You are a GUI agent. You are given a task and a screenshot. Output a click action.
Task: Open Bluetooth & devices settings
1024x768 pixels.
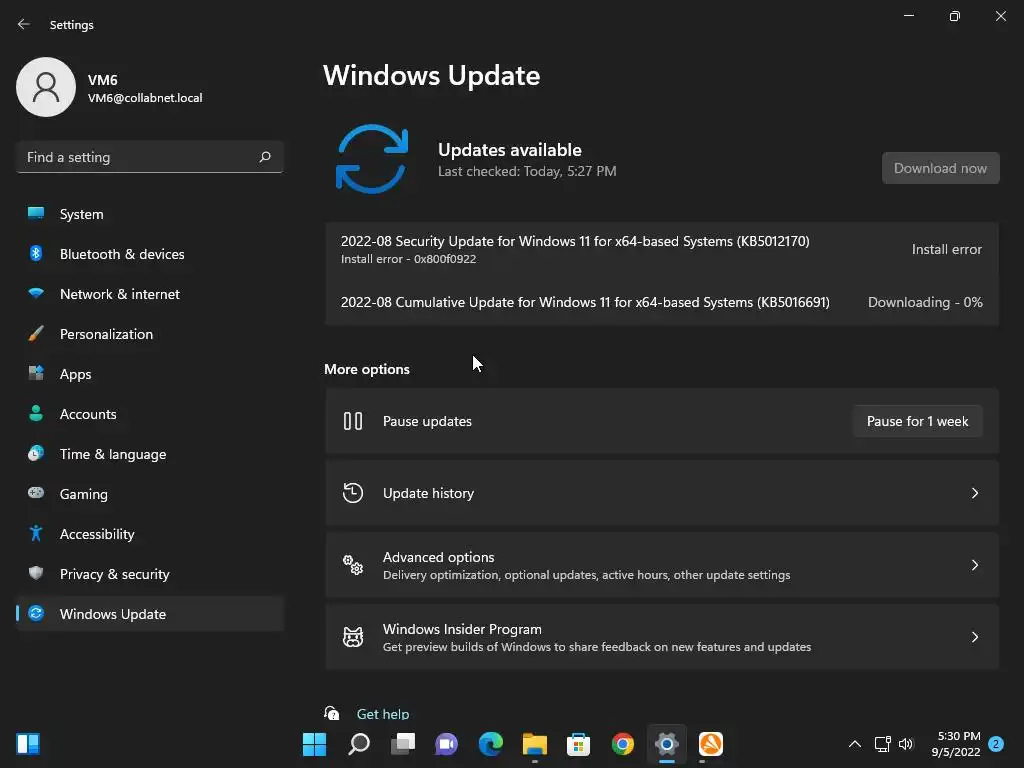click(150, 254)
